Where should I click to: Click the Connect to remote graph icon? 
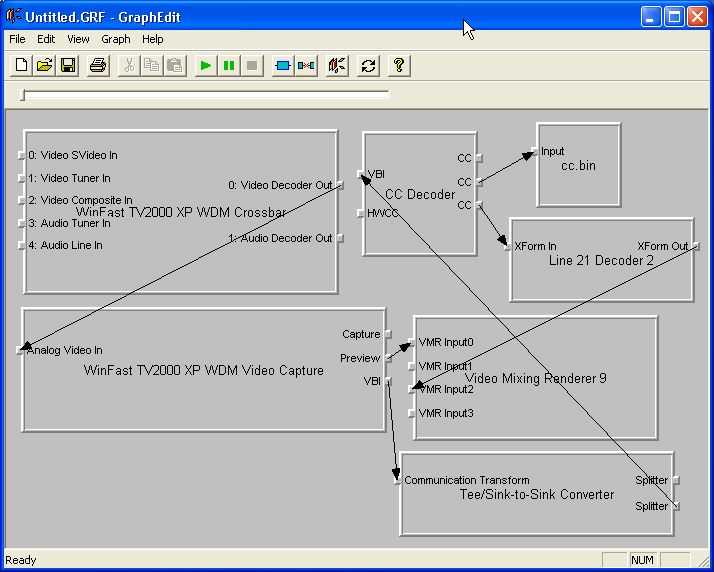pos(337,66)
